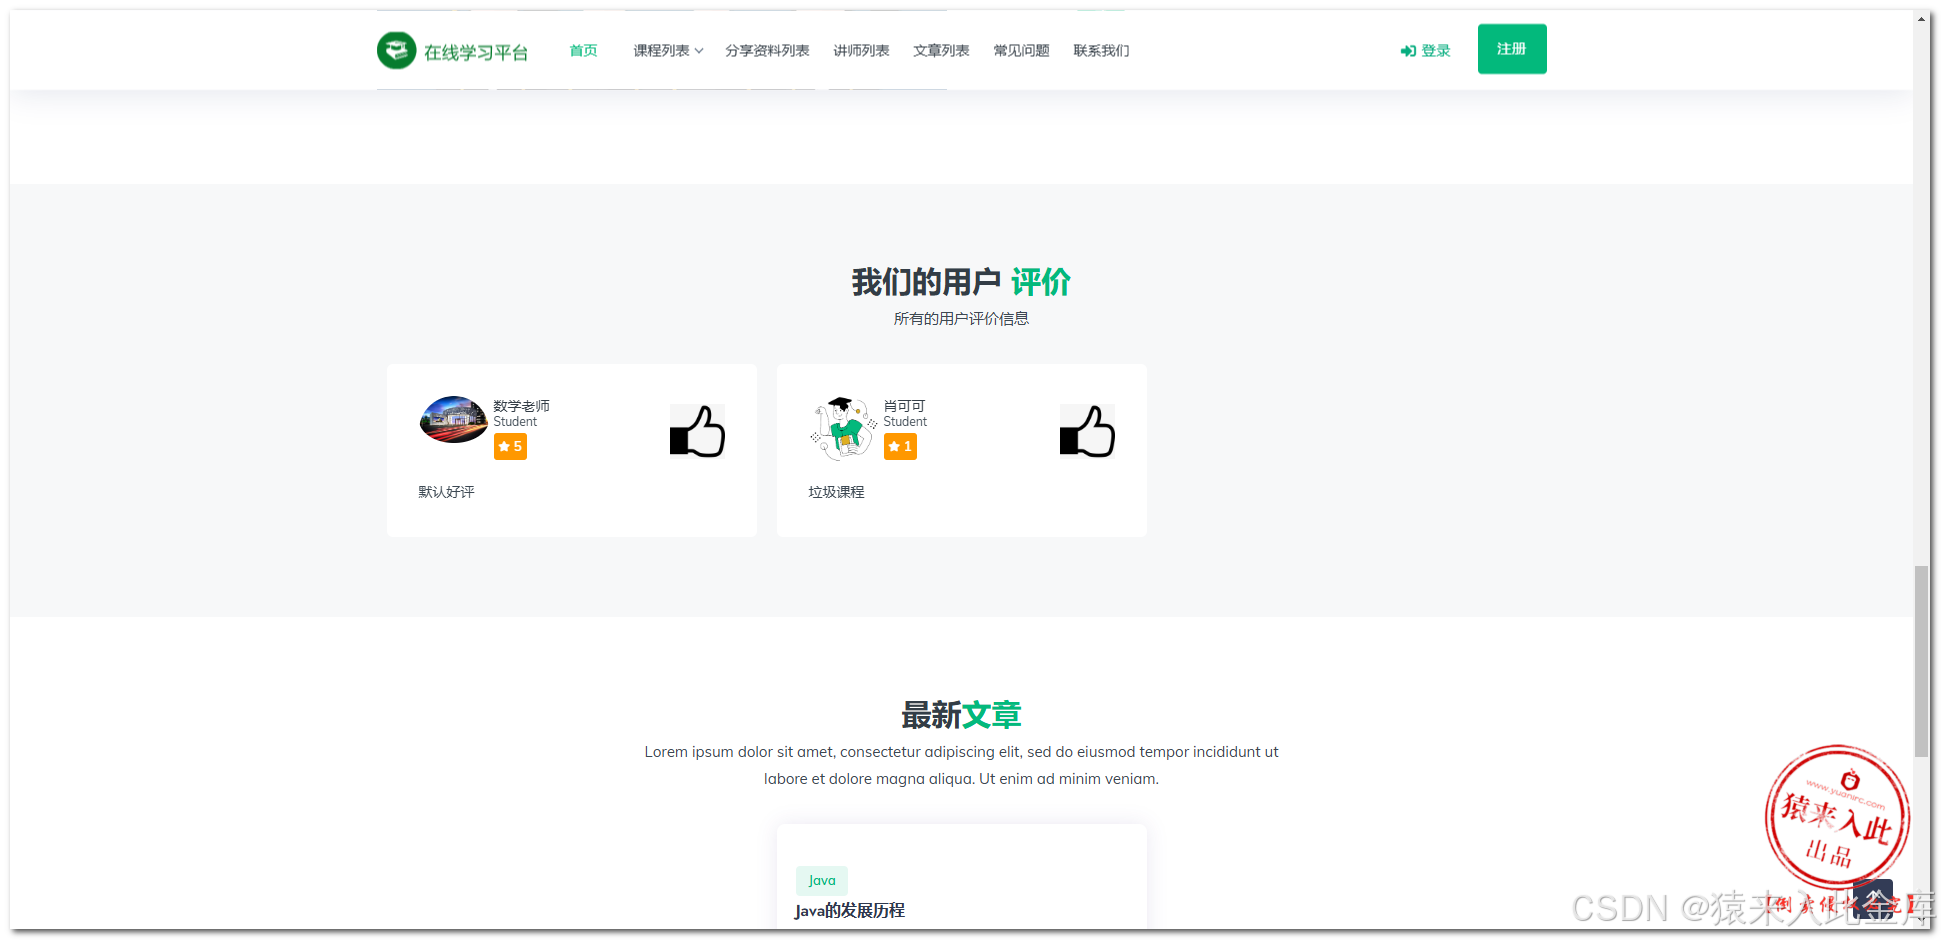Select 首页 in the navigation bar
Screen dimensions: 1941x940
pos(583,50)
